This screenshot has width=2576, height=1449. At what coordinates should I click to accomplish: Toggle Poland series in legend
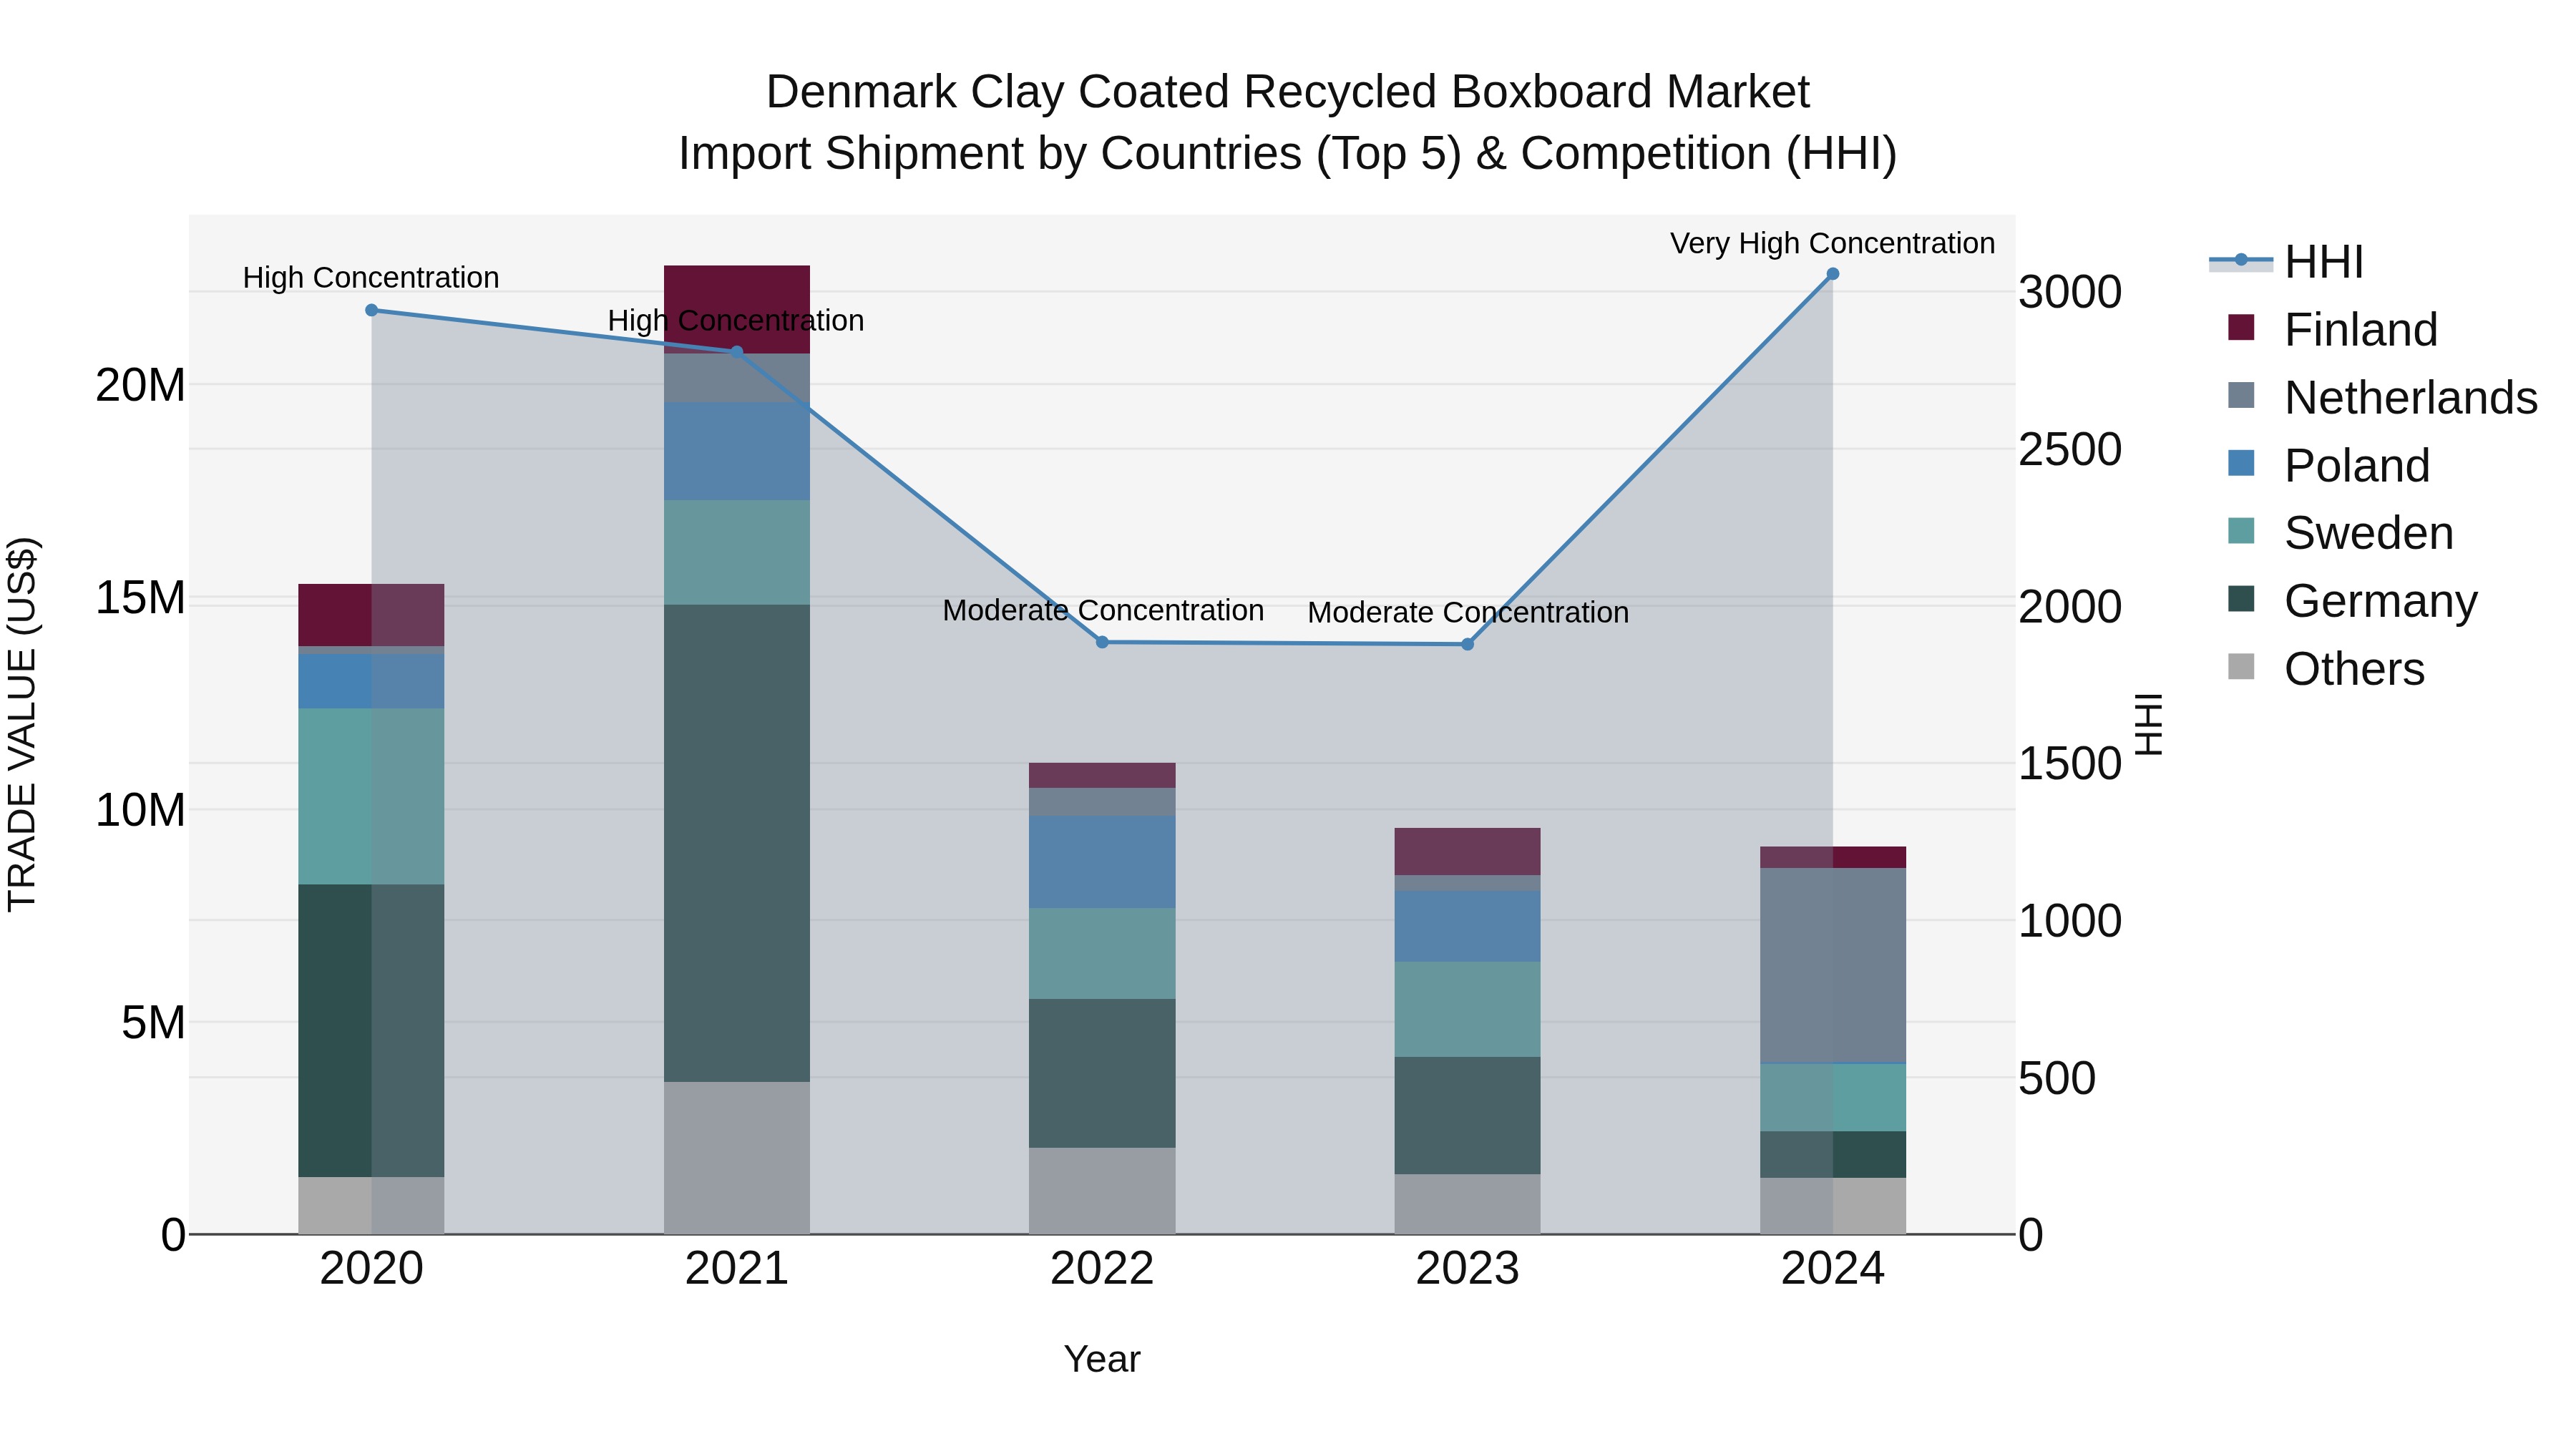click(2329, 465)
